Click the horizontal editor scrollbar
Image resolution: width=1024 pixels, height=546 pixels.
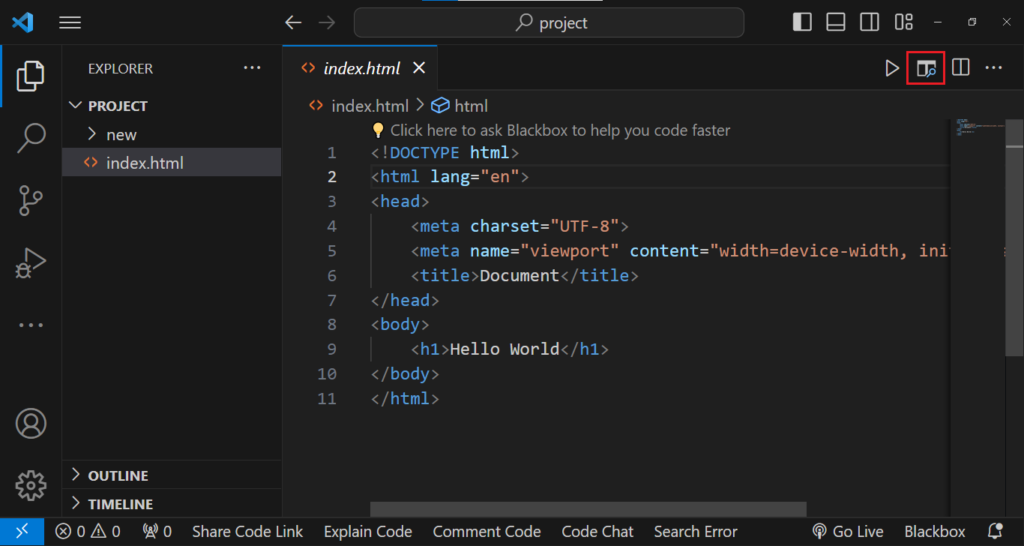587,509
